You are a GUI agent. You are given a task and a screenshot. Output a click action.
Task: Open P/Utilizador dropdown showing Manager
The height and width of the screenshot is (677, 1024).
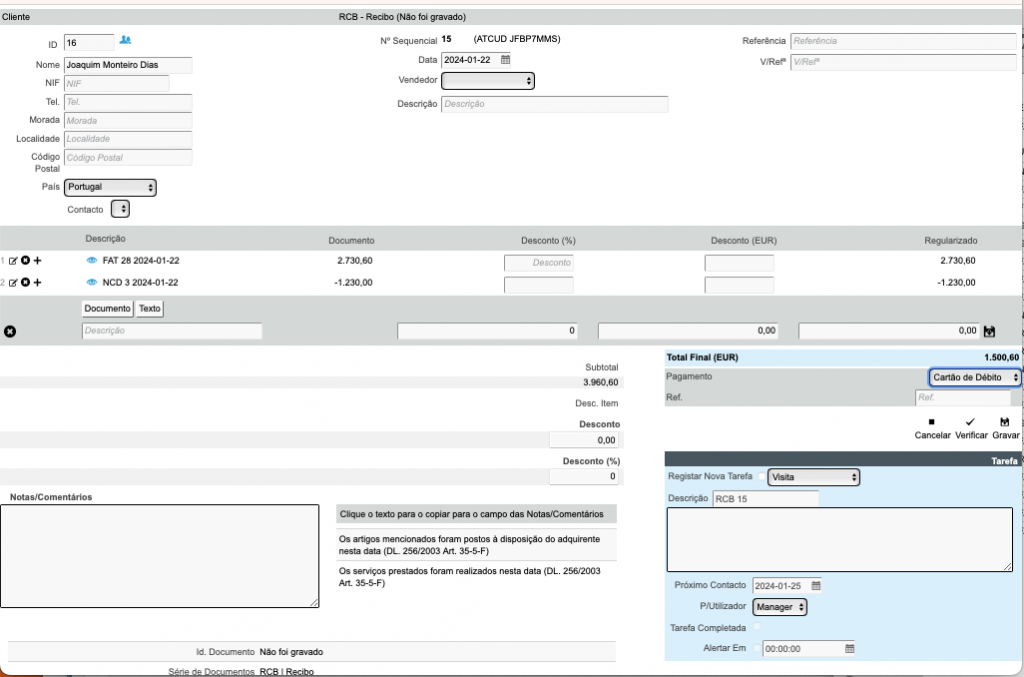[780, 607]
